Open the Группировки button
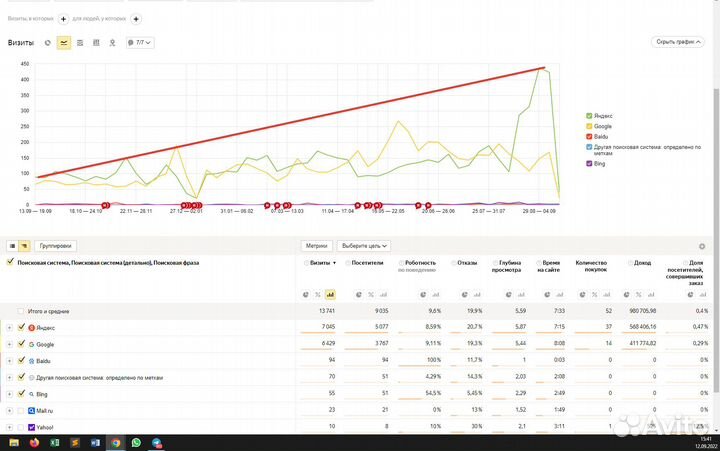This screenshot has width=720, height=451. [x=55, y=246]
